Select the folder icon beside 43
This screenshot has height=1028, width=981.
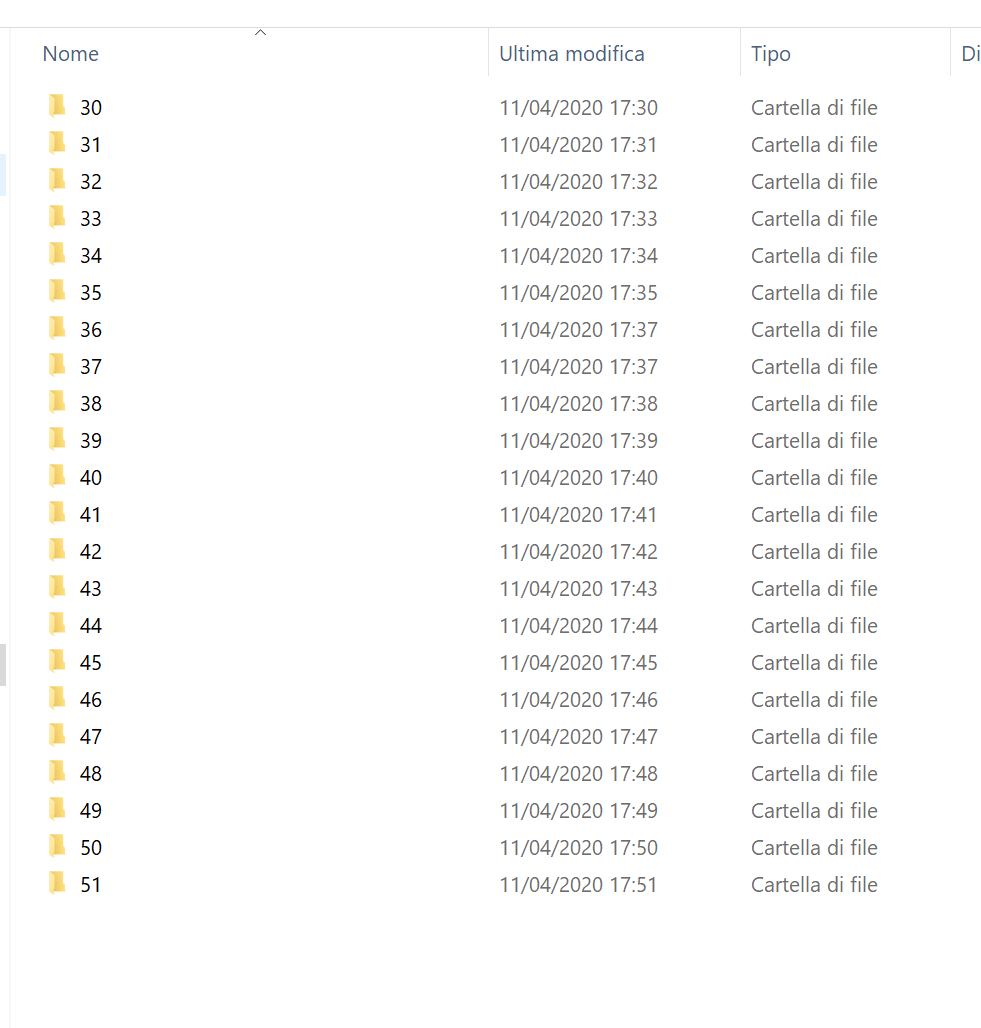[x=58, y=587]
